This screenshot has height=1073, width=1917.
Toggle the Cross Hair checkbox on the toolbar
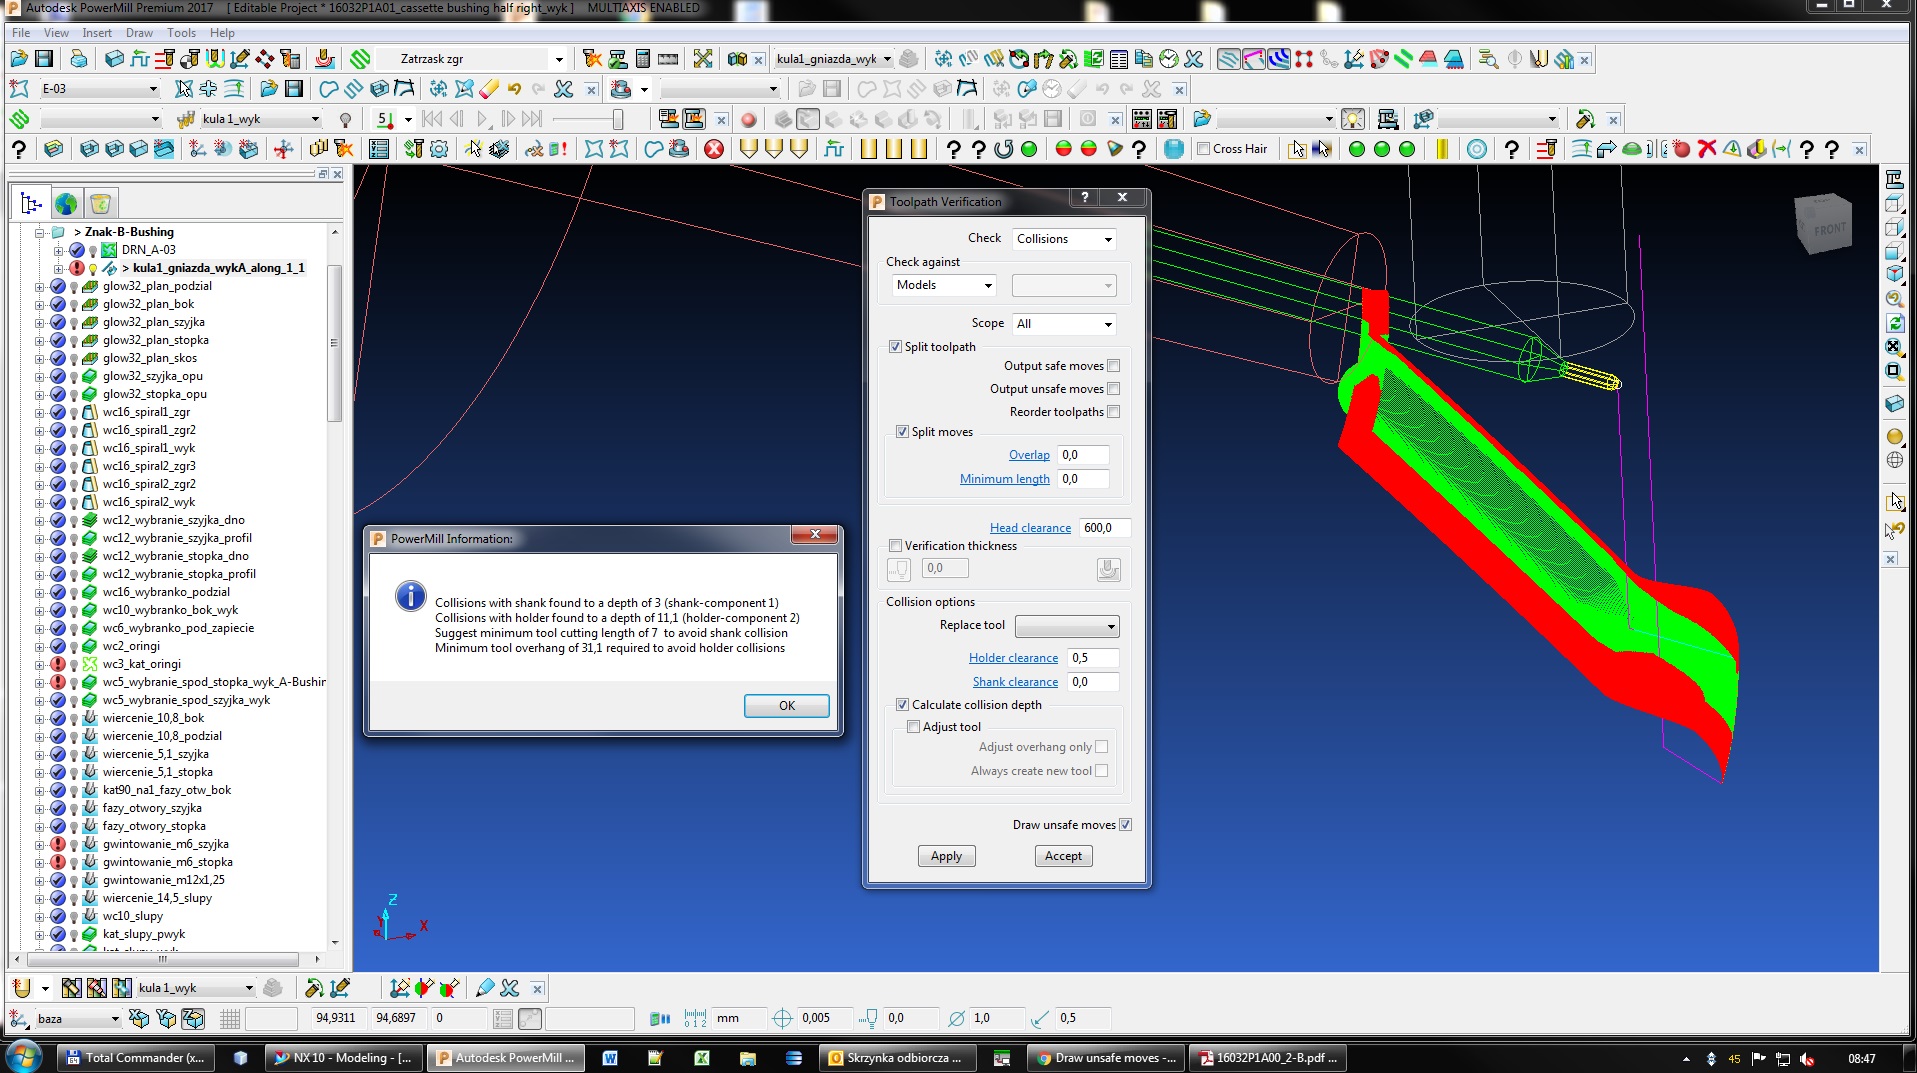(1203, 149)
